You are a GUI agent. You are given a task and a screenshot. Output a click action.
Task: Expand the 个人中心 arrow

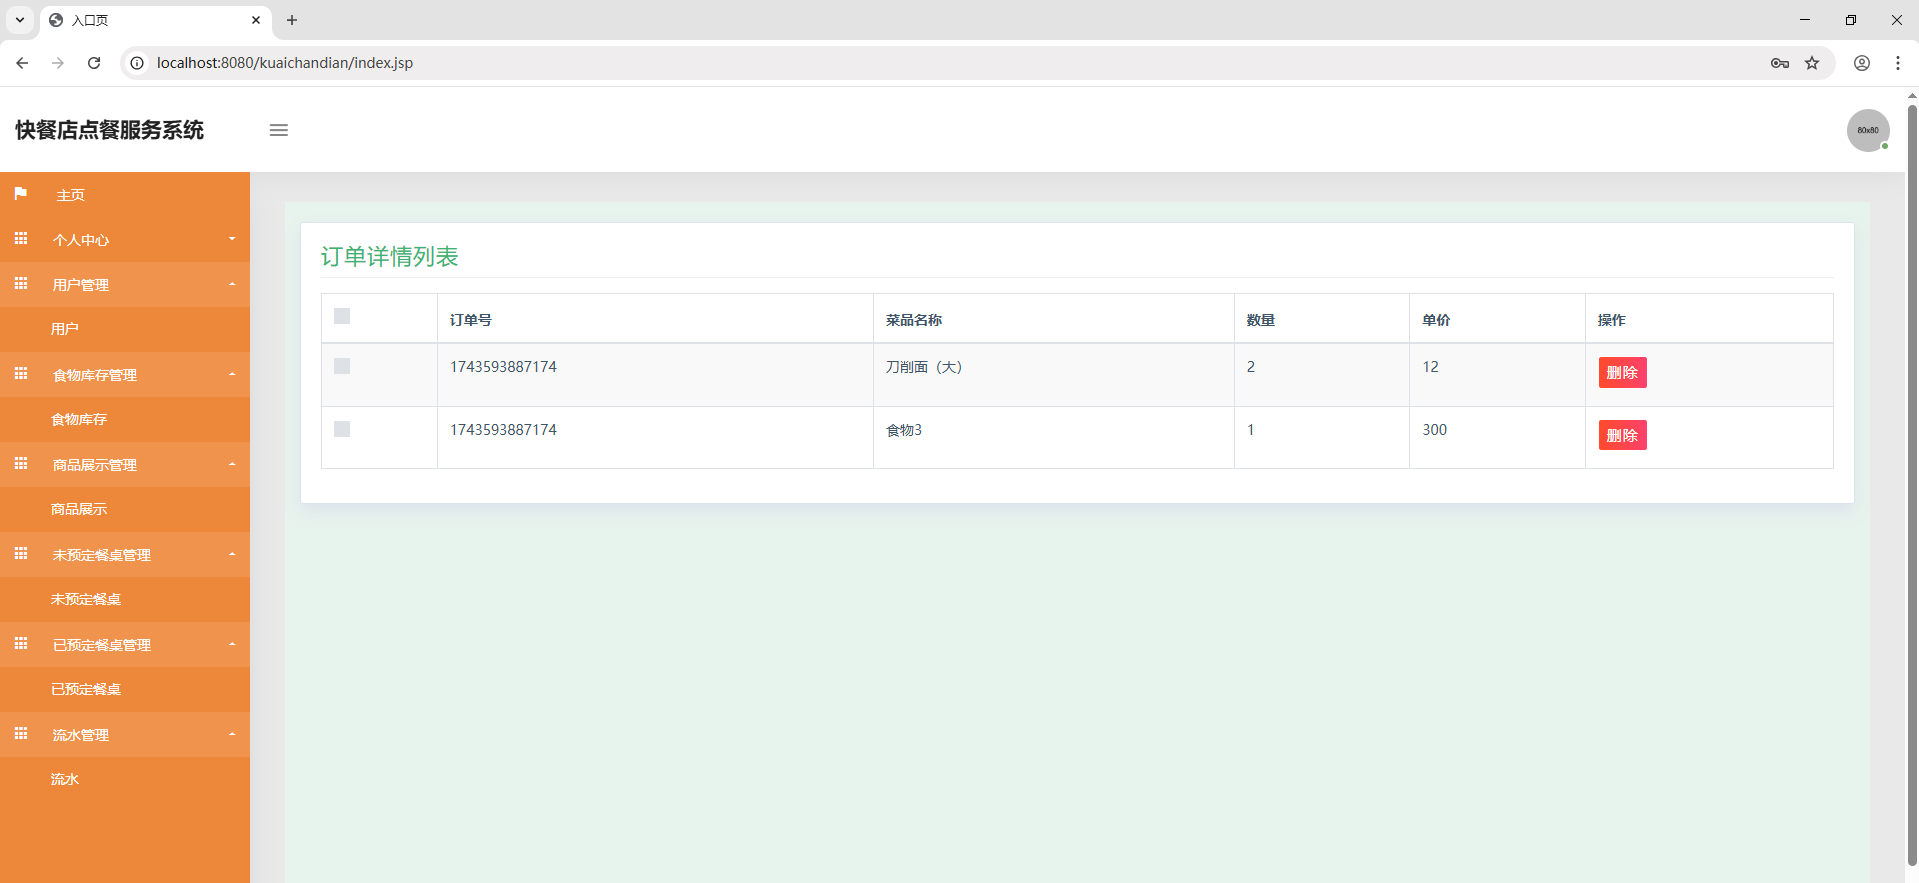(232, 239)
